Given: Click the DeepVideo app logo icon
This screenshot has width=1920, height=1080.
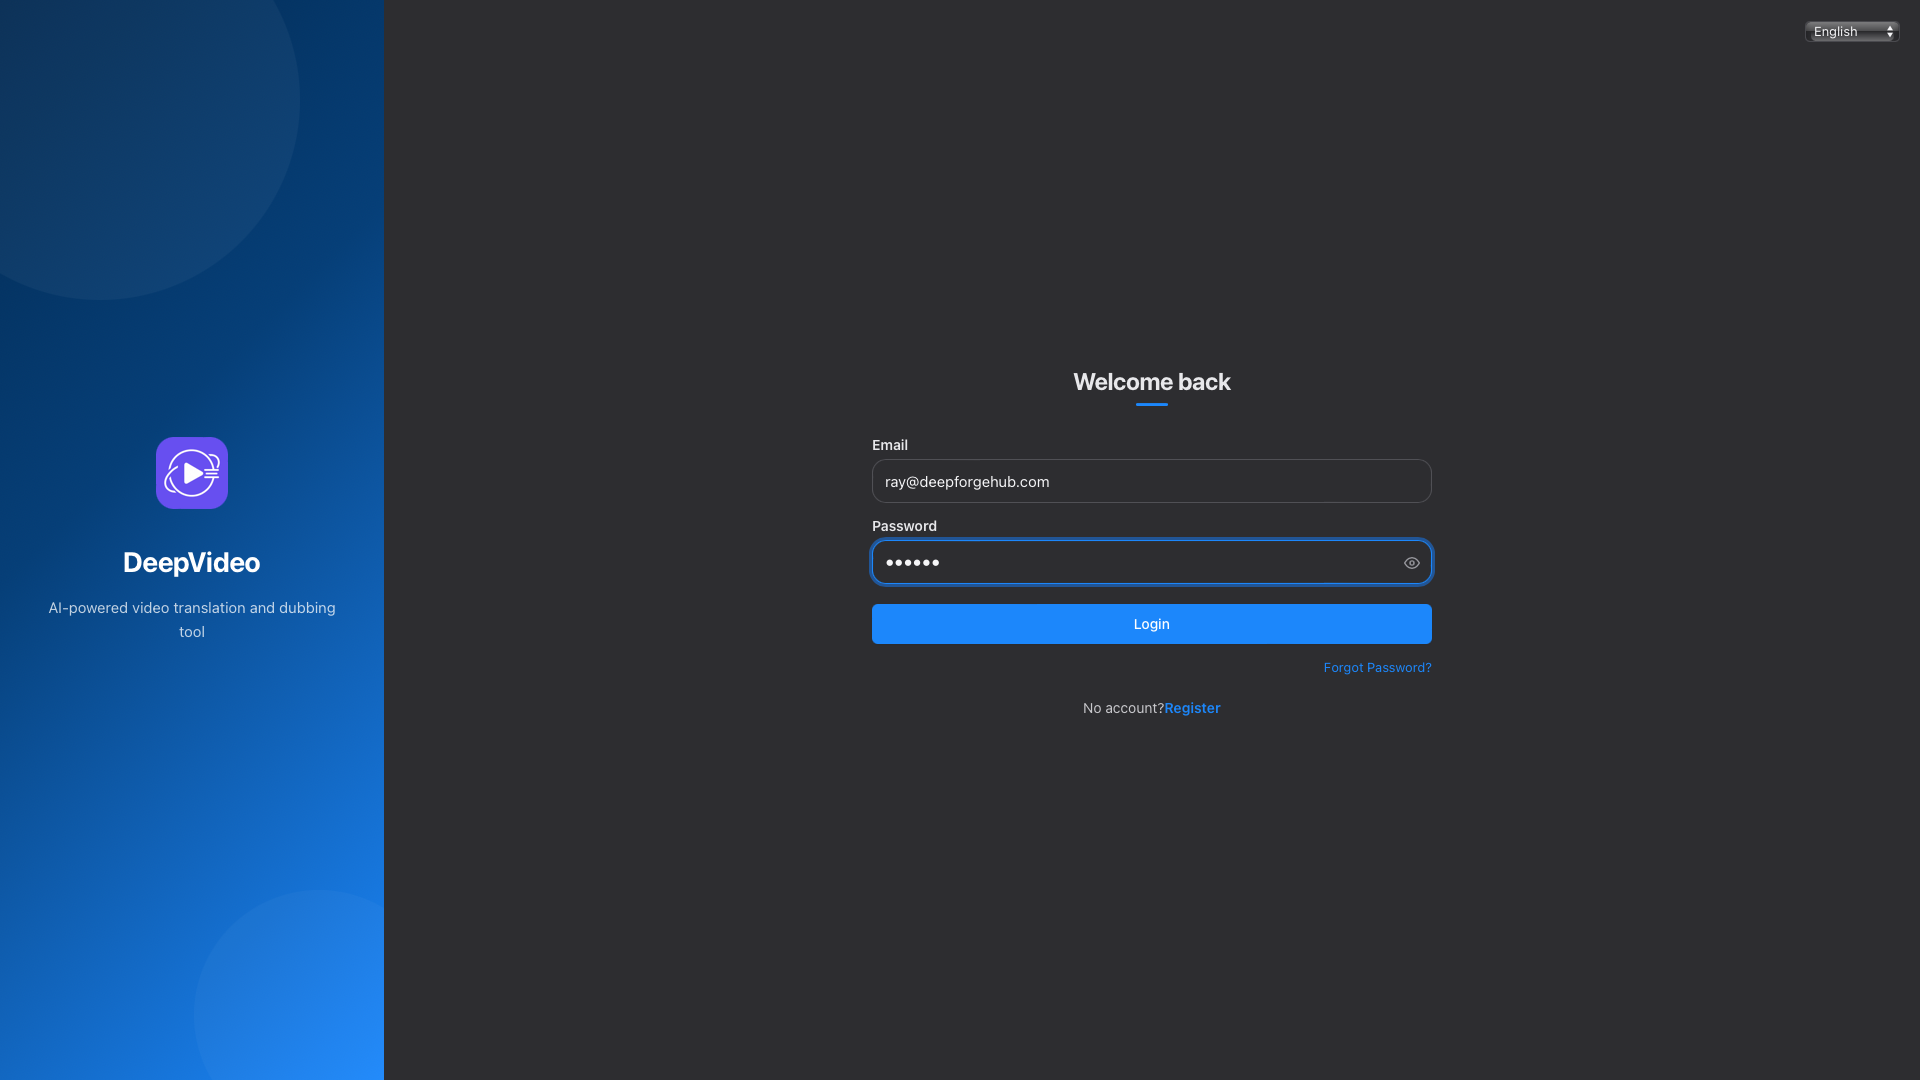Looking at the screenshot, I should tap(192, 473).
